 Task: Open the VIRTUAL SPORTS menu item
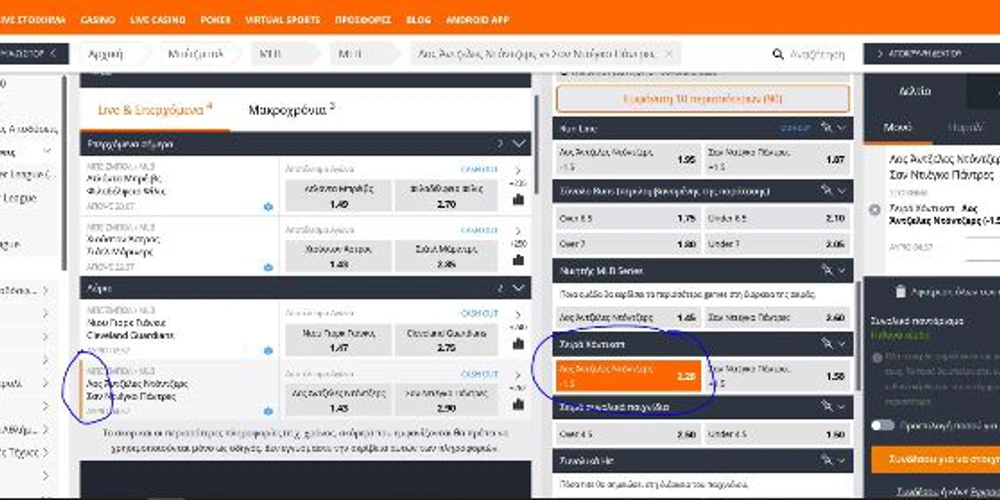pos(283,20)
